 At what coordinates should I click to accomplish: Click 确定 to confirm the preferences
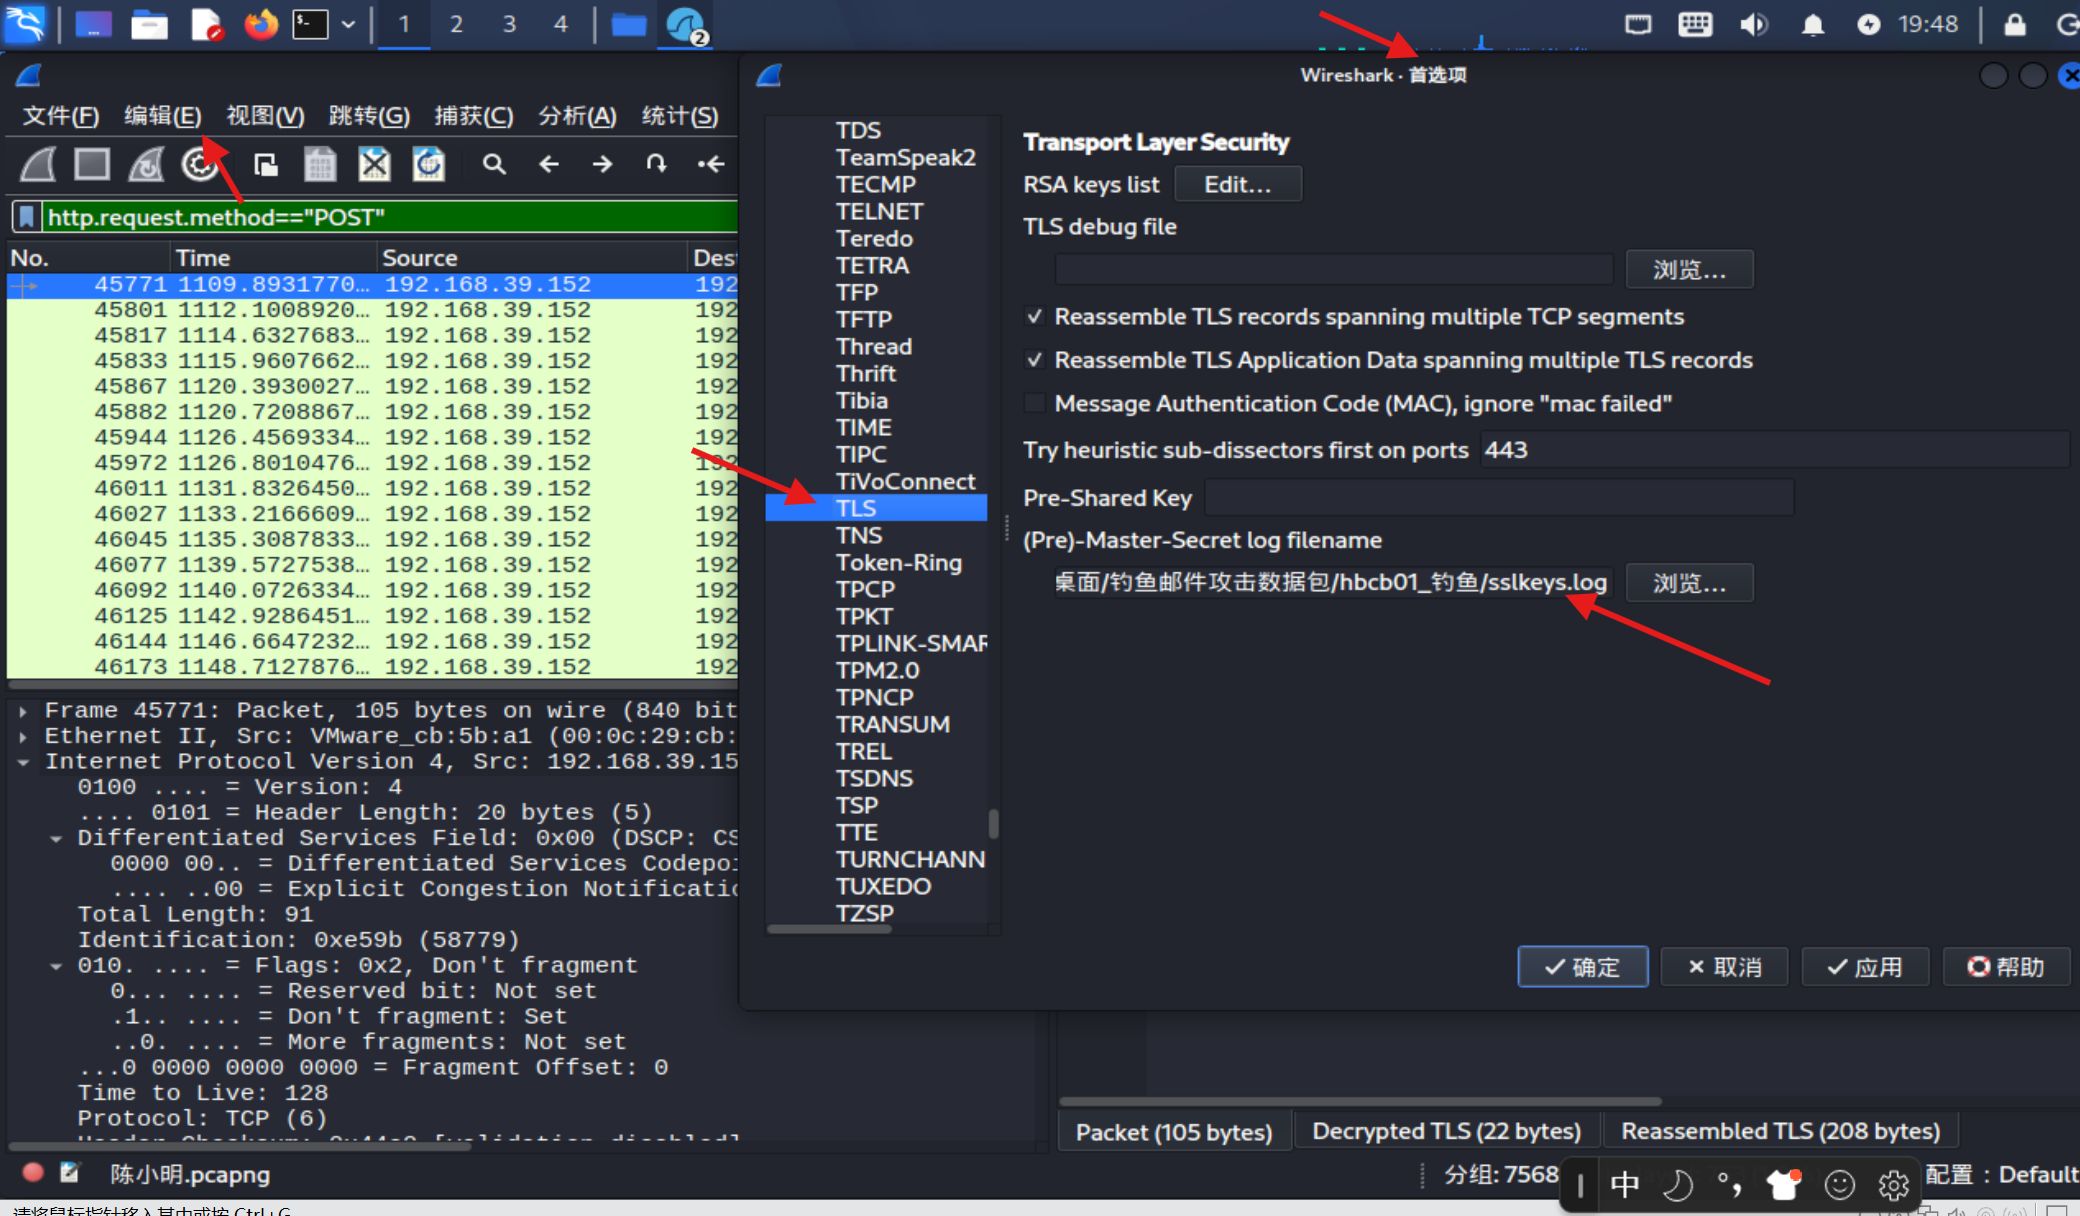click(x=1583, y=967)
